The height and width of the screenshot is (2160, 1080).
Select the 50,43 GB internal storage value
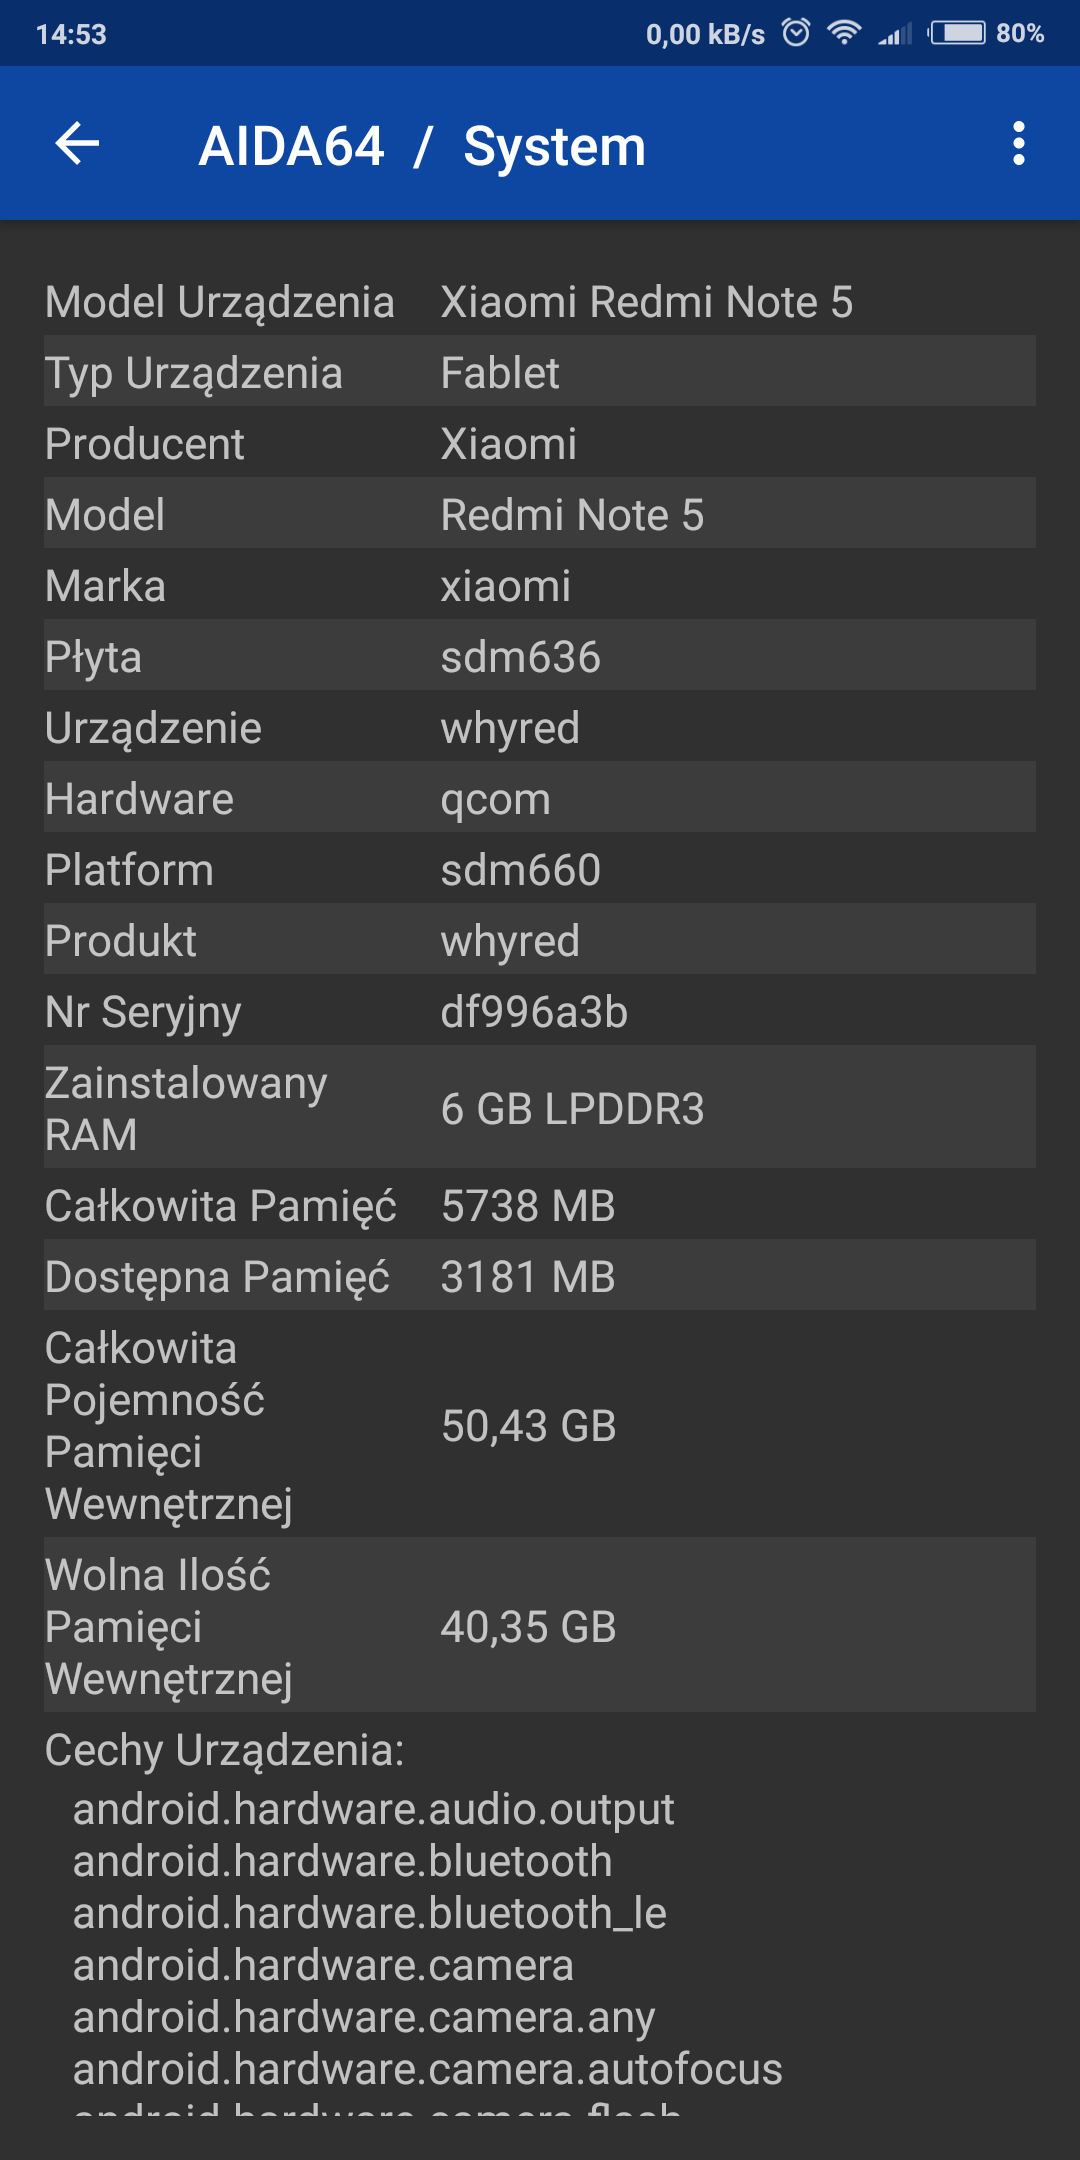point(528,1426)
